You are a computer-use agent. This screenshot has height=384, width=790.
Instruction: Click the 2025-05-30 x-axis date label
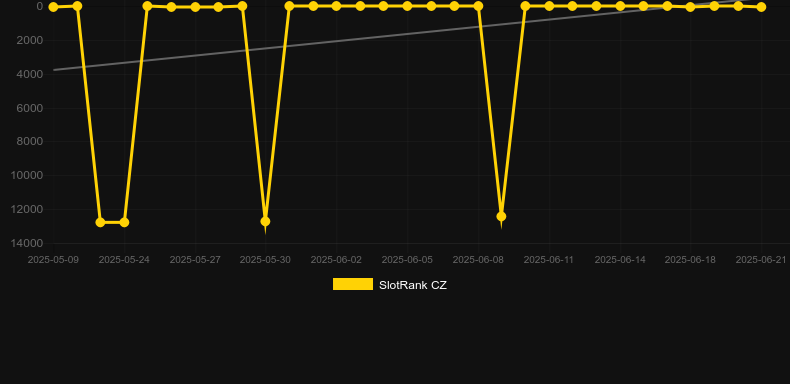click(265, 260)
